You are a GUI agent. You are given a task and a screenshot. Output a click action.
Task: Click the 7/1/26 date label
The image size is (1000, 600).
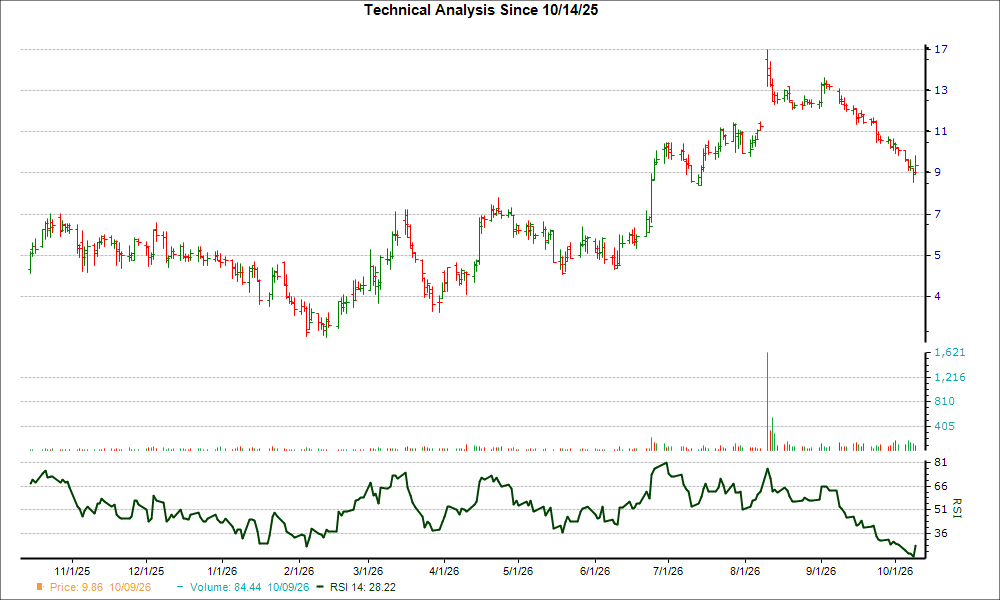pos(668,571)
